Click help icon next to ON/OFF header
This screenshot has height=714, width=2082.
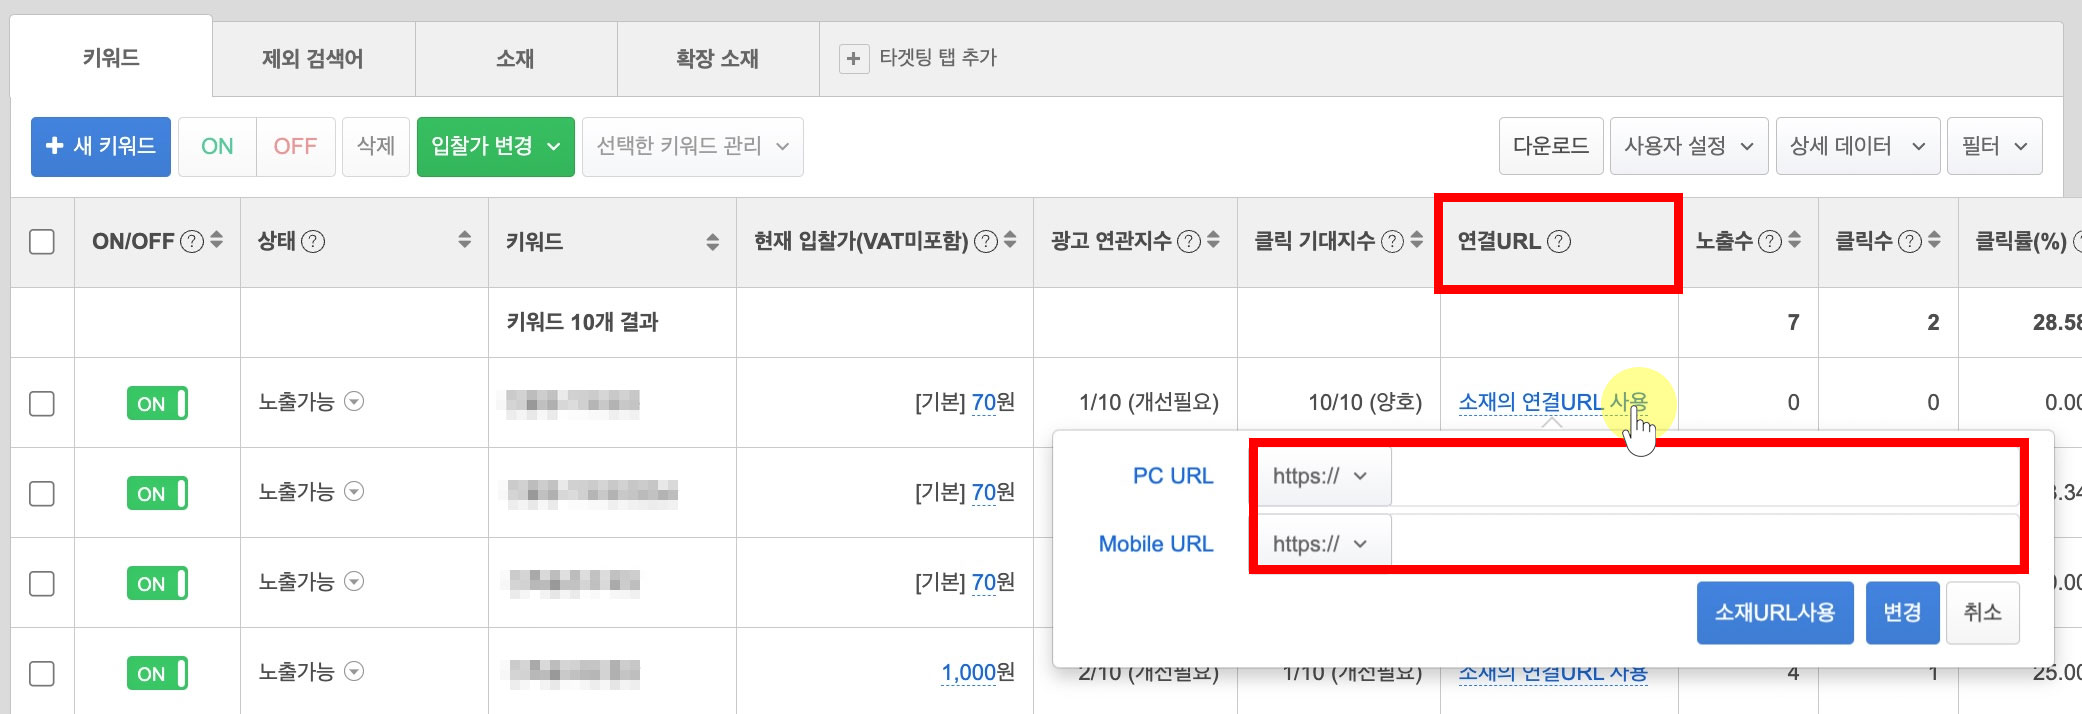tap(191, 242)
